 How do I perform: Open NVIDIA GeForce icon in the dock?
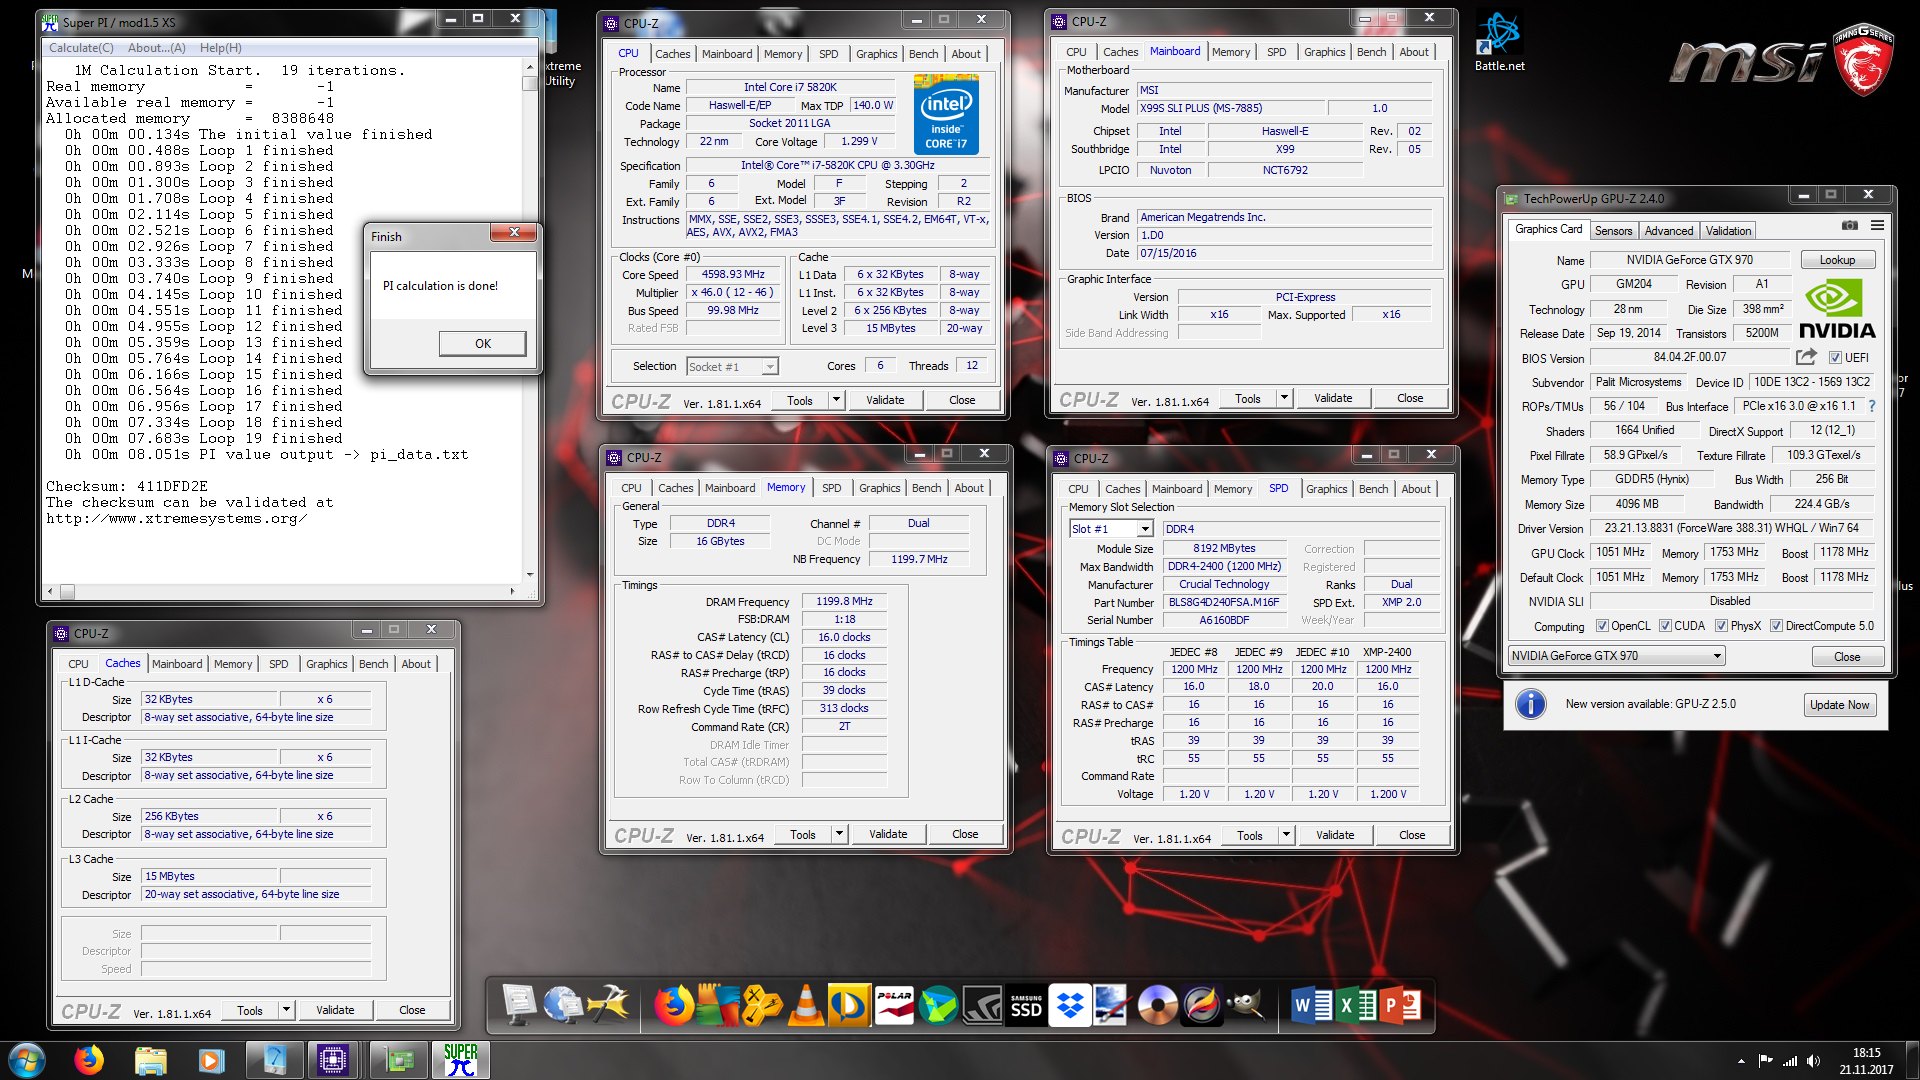982,1005
